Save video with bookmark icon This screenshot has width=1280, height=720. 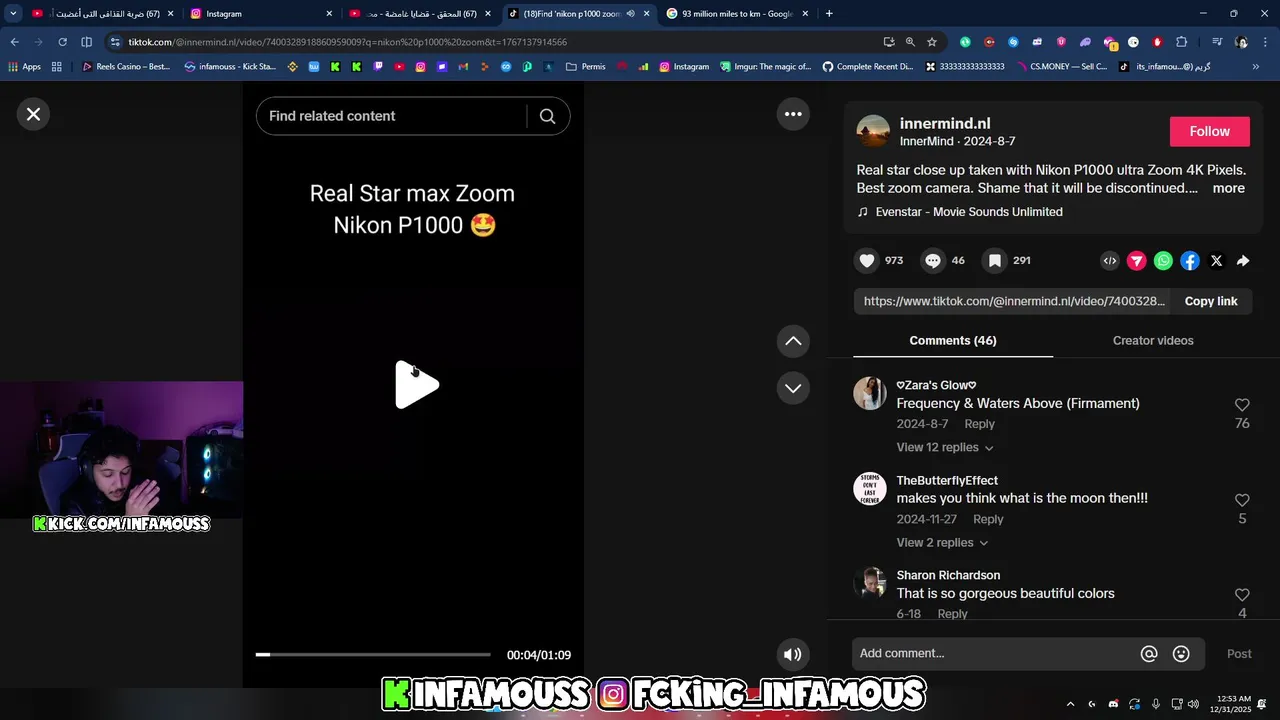click(x=995, y=261)
